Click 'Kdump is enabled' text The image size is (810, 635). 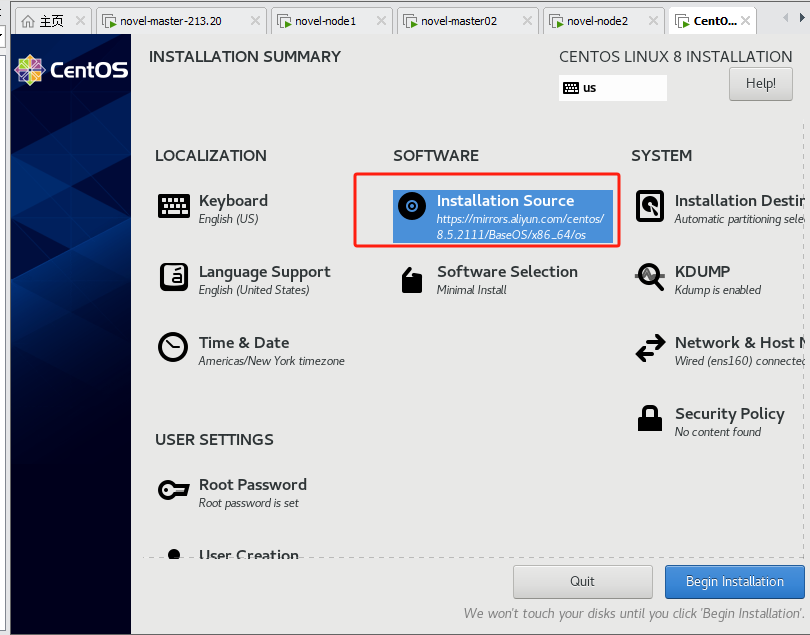coord(718,290)
